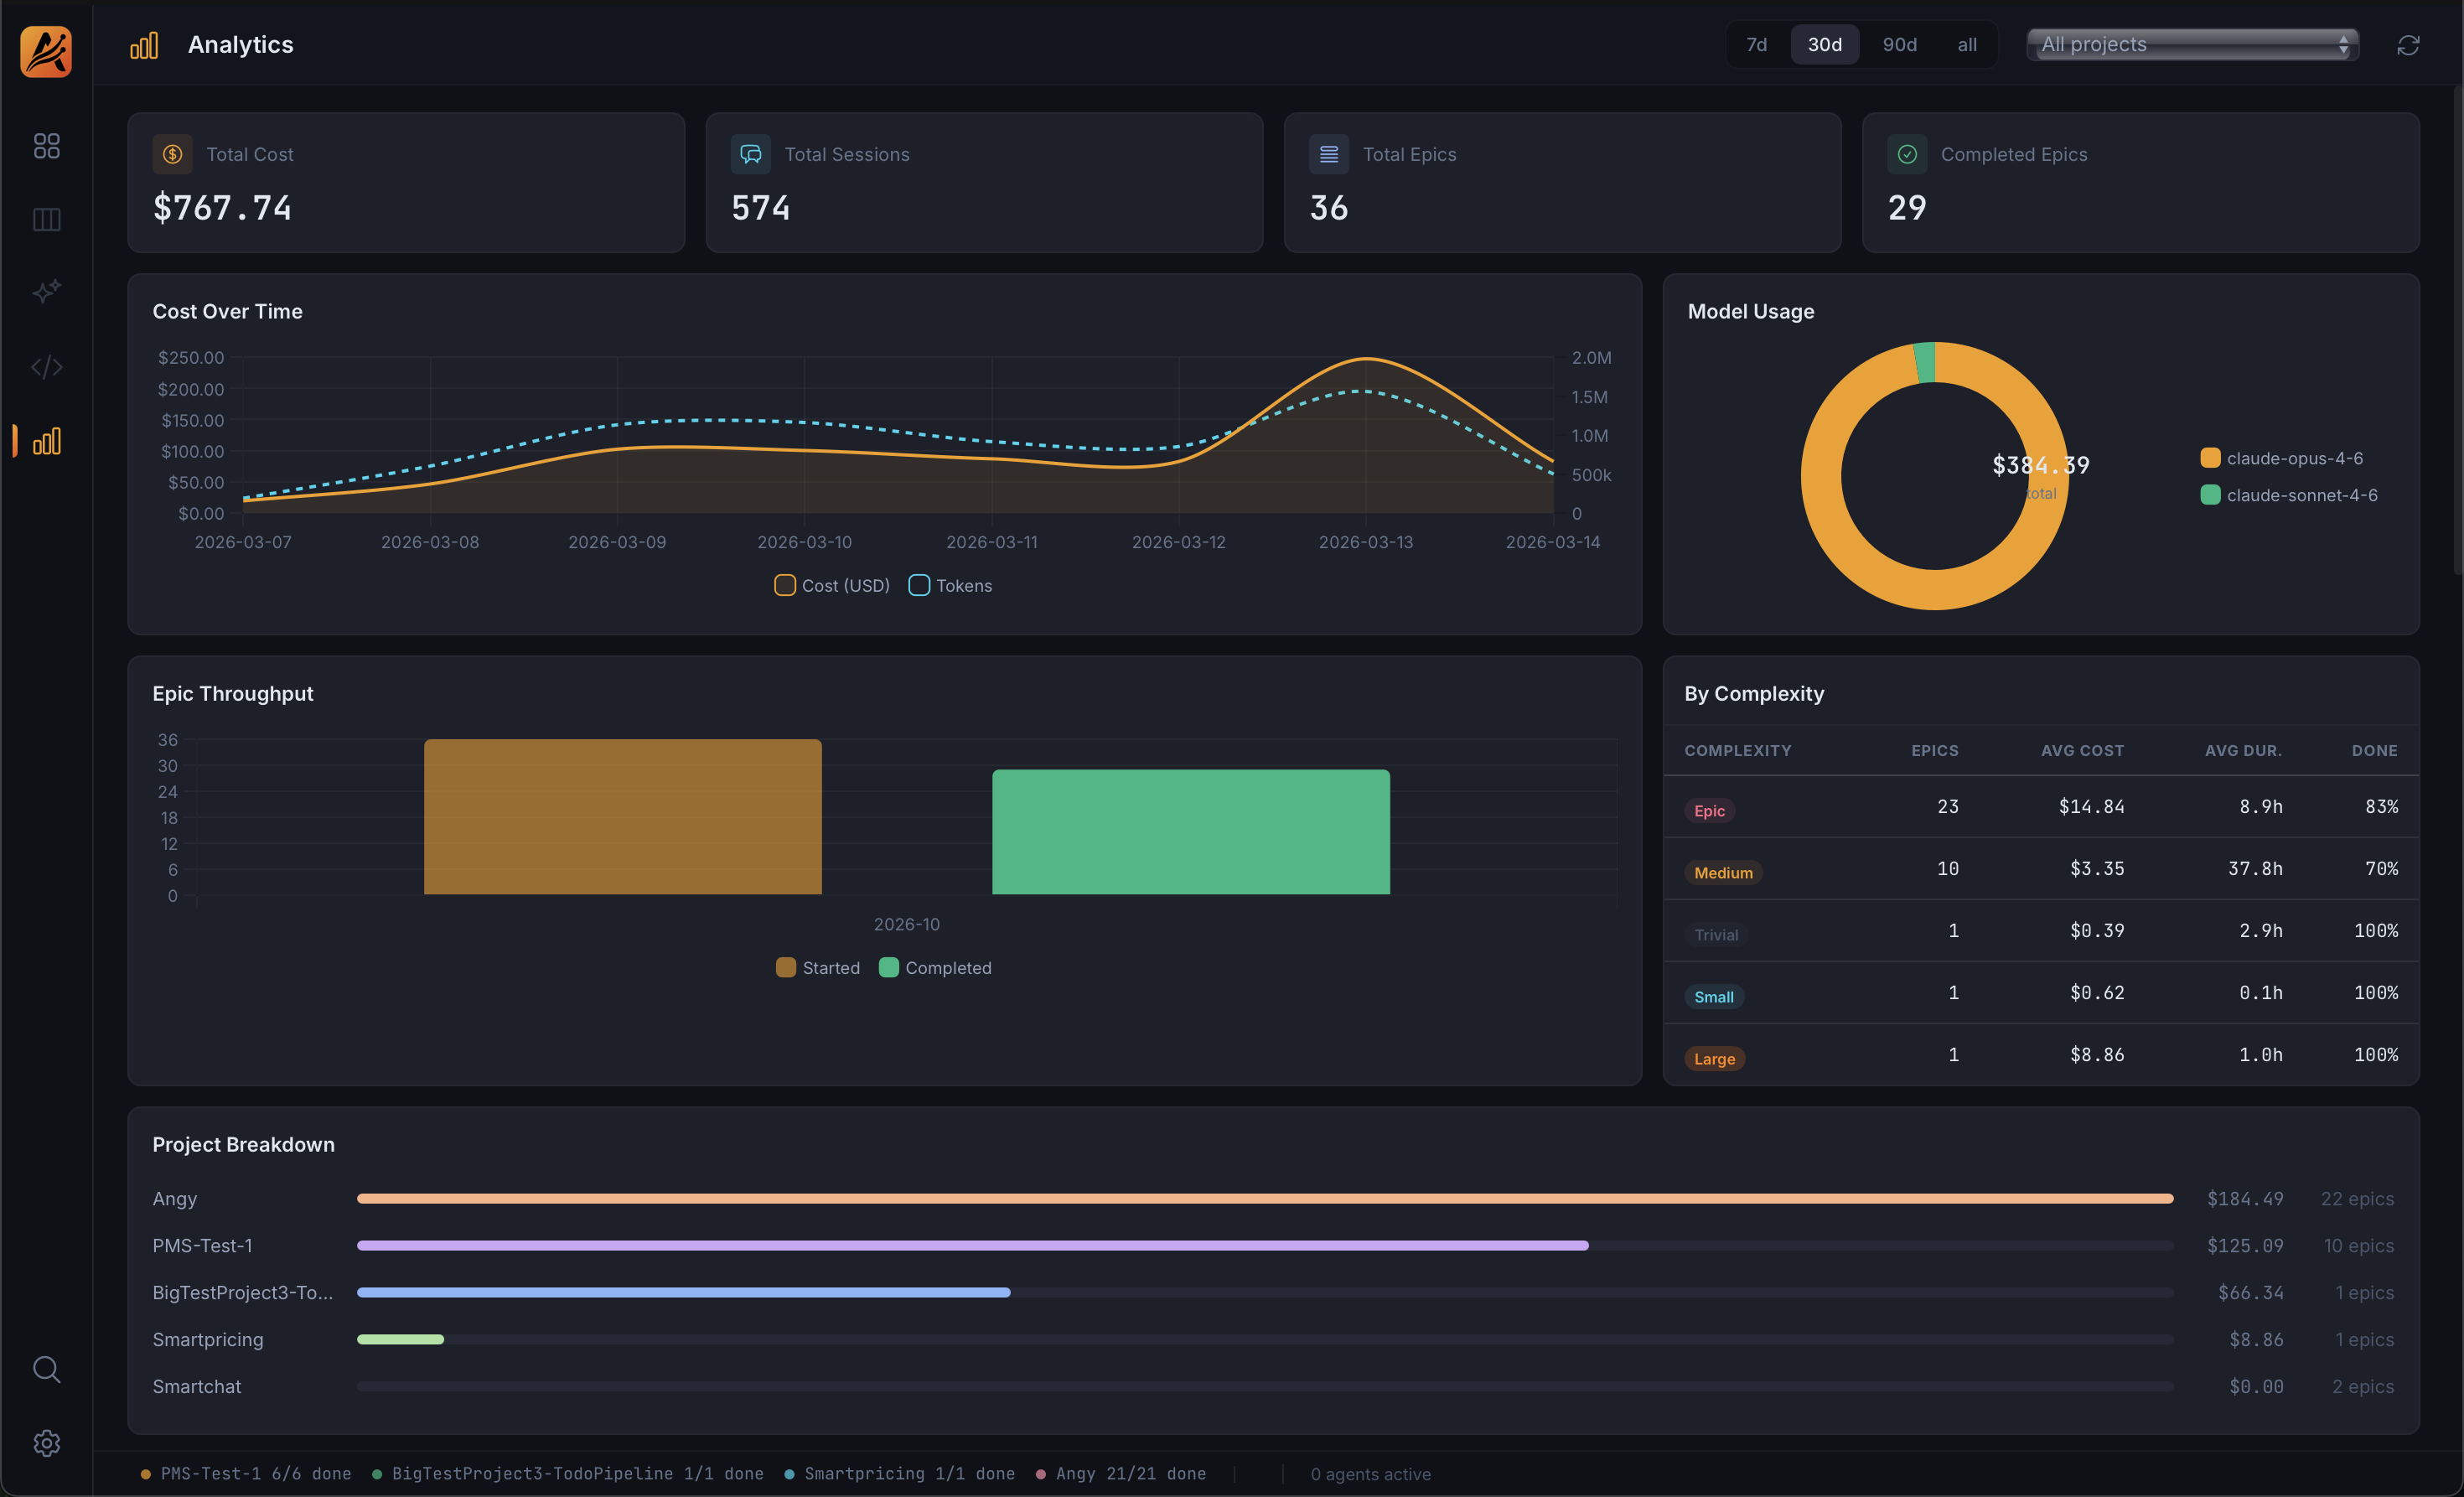Toggle the Started legend in Epic Throughput
The width and height of the screenshot is (2464, 1497).
(x=786, y=967)
